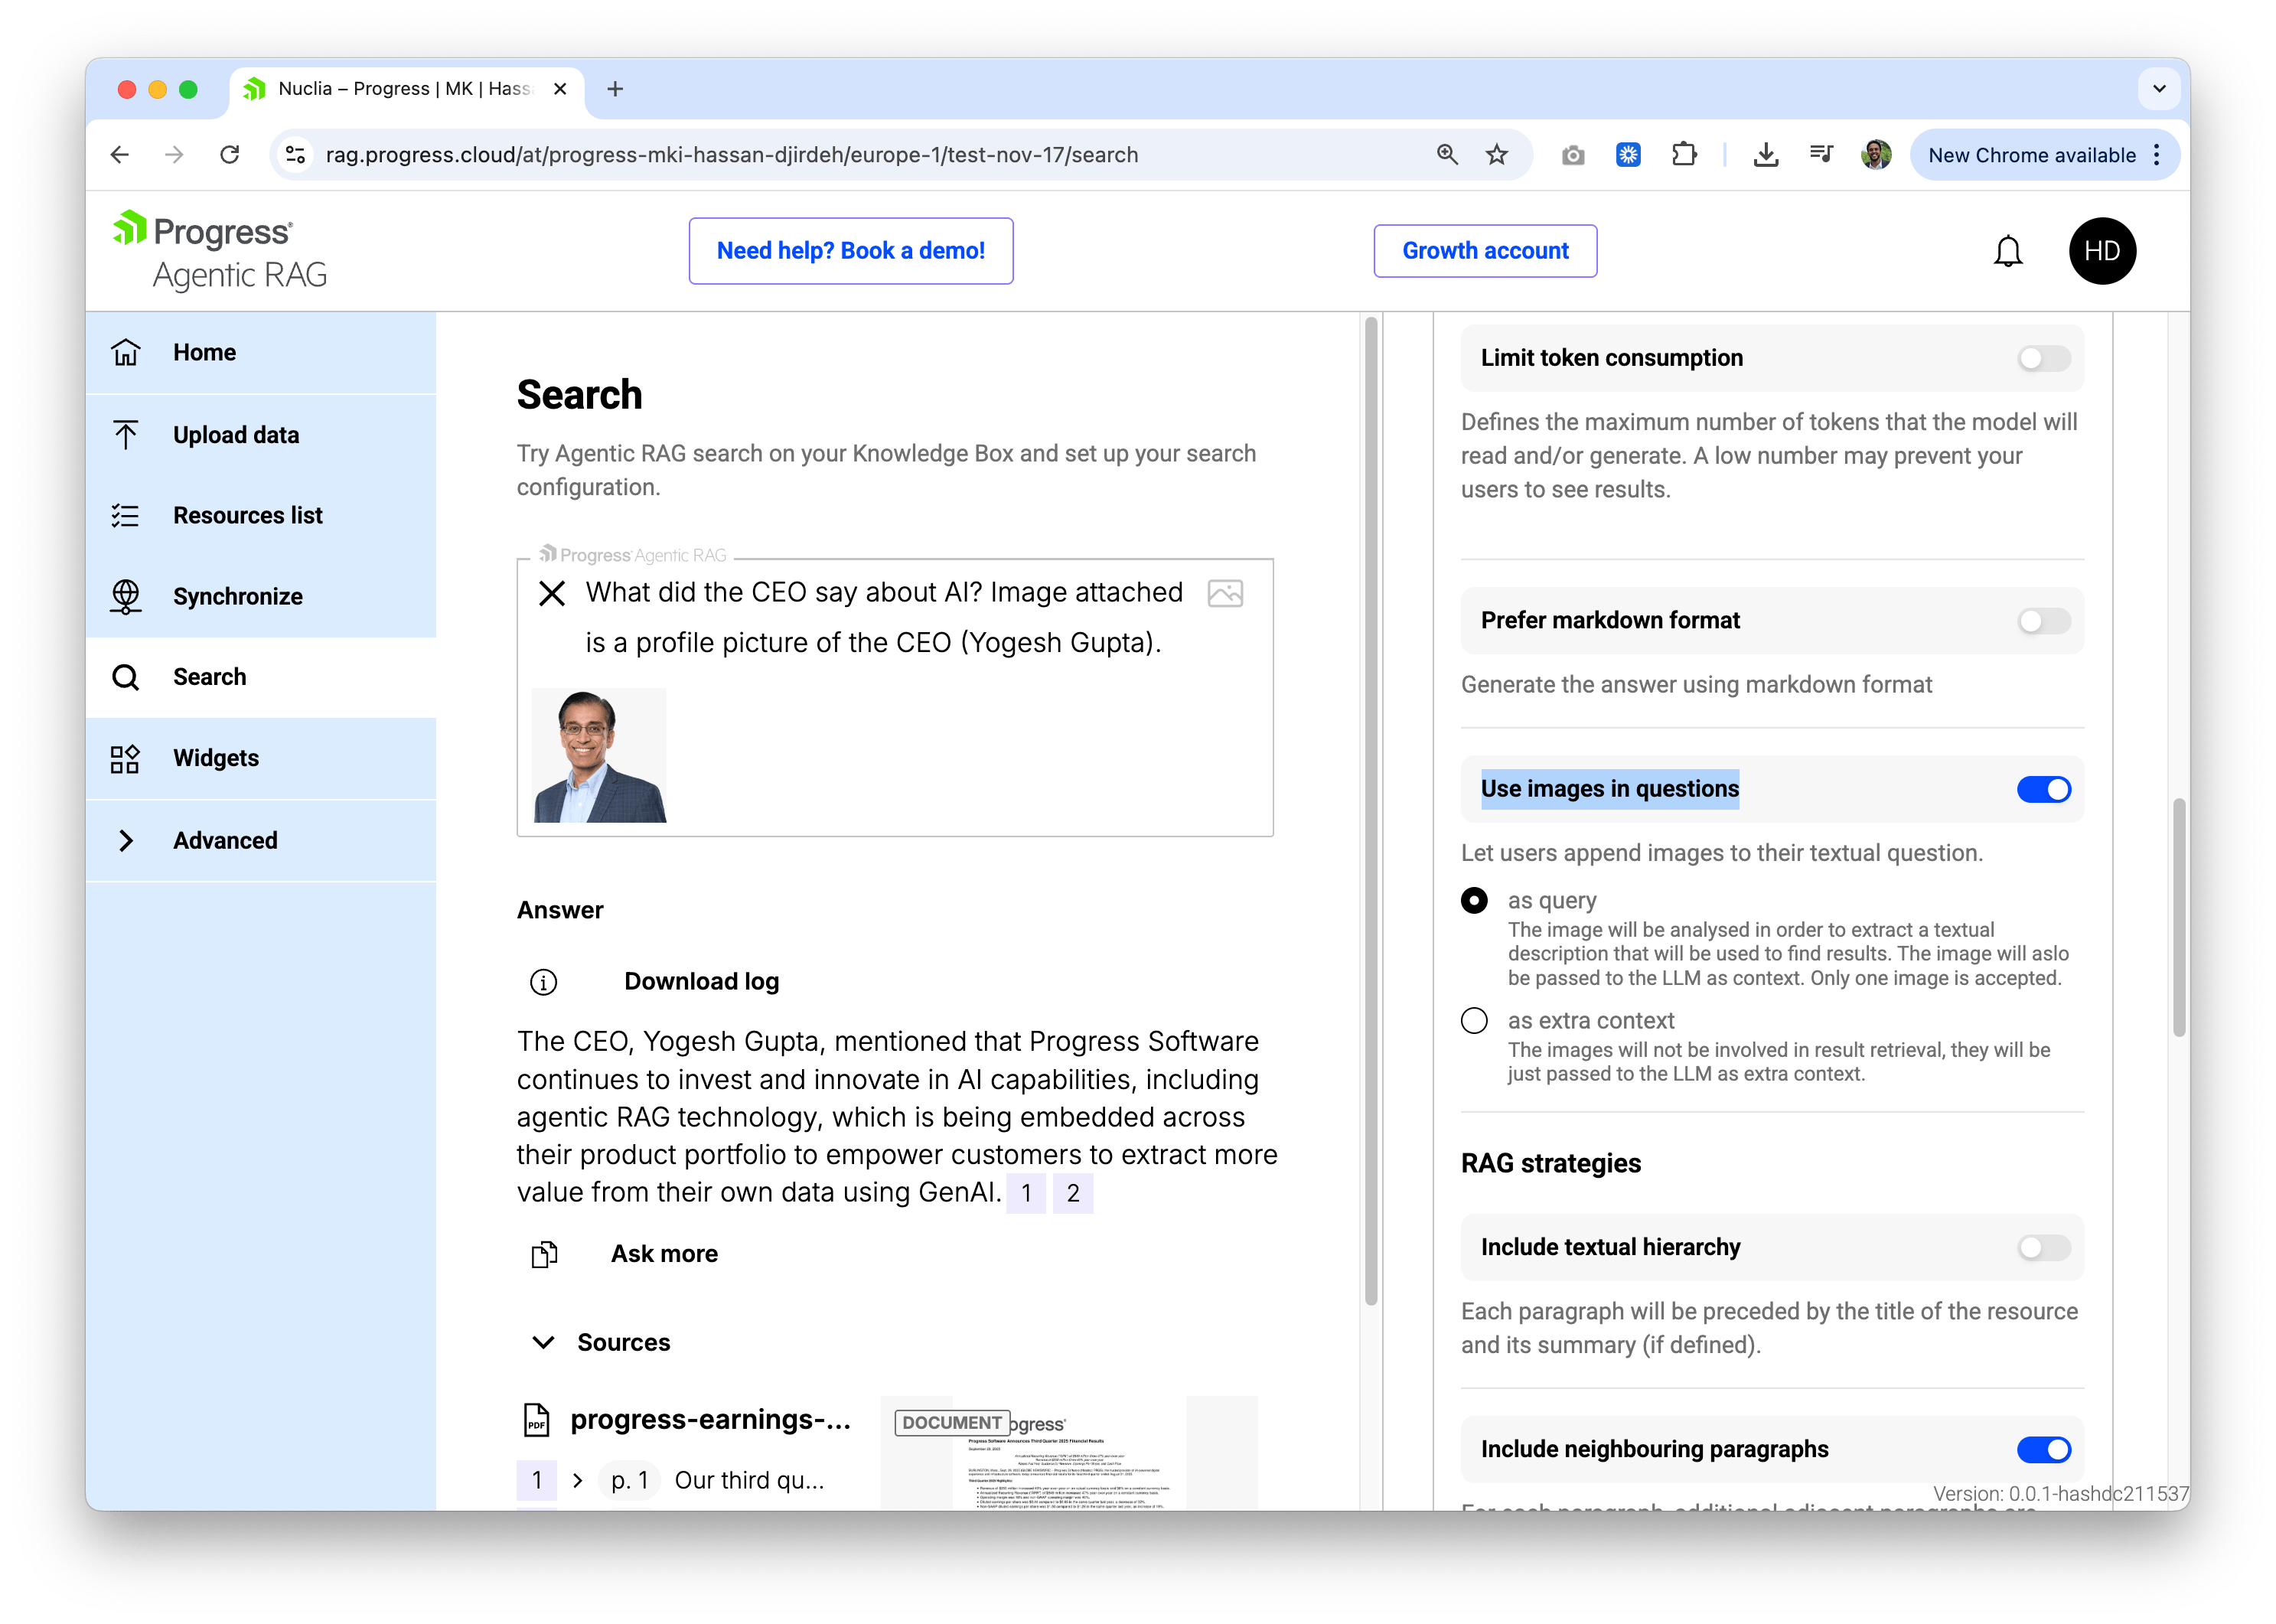2276x1624 pixels.
Task: Click the CEO profile picture thumbnail
Action: click(599, 754)
